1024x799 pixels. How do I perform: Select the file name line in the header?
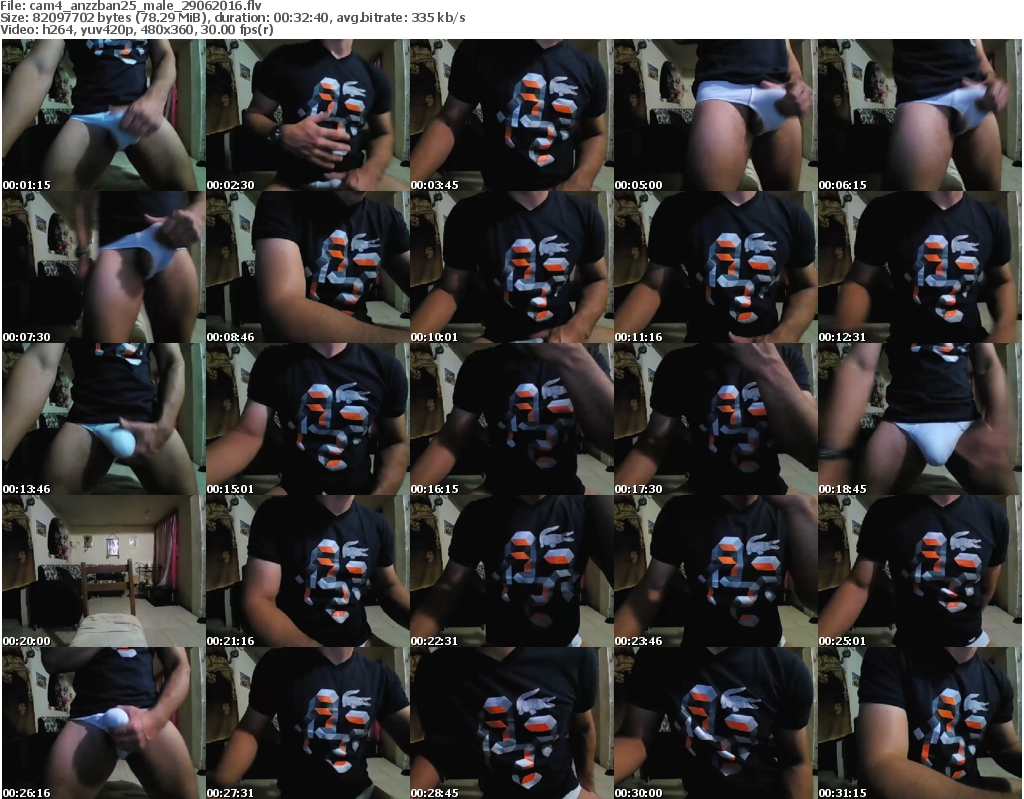tap(131, 6)
